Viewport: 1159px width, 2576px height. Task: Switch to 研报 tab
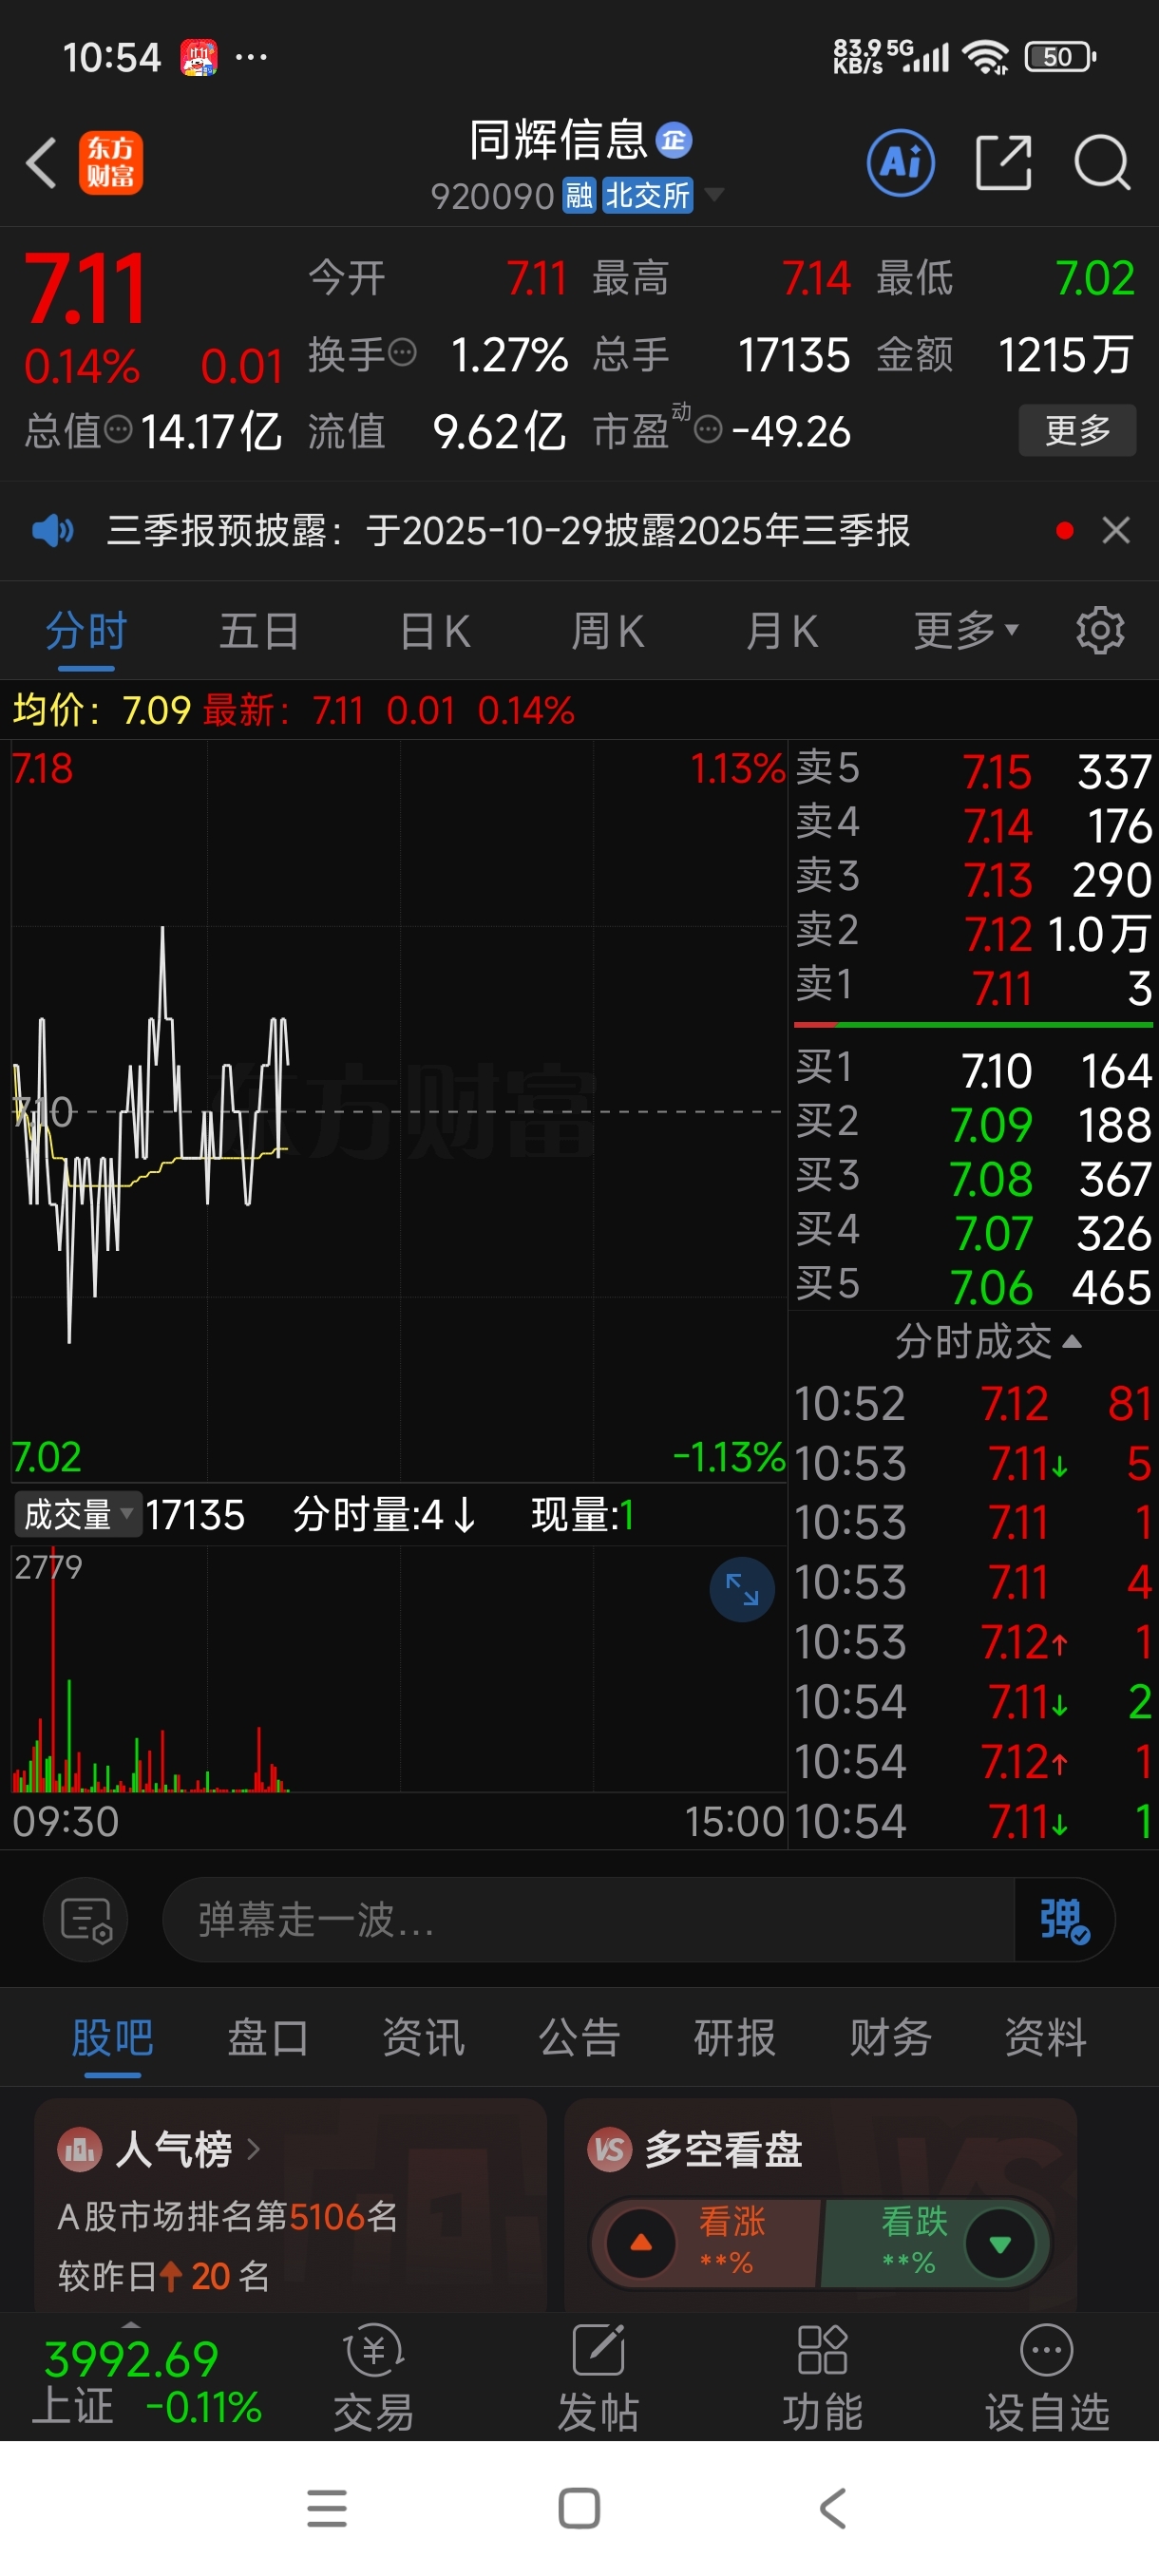pyautogui.click(x=734, y=2037)
